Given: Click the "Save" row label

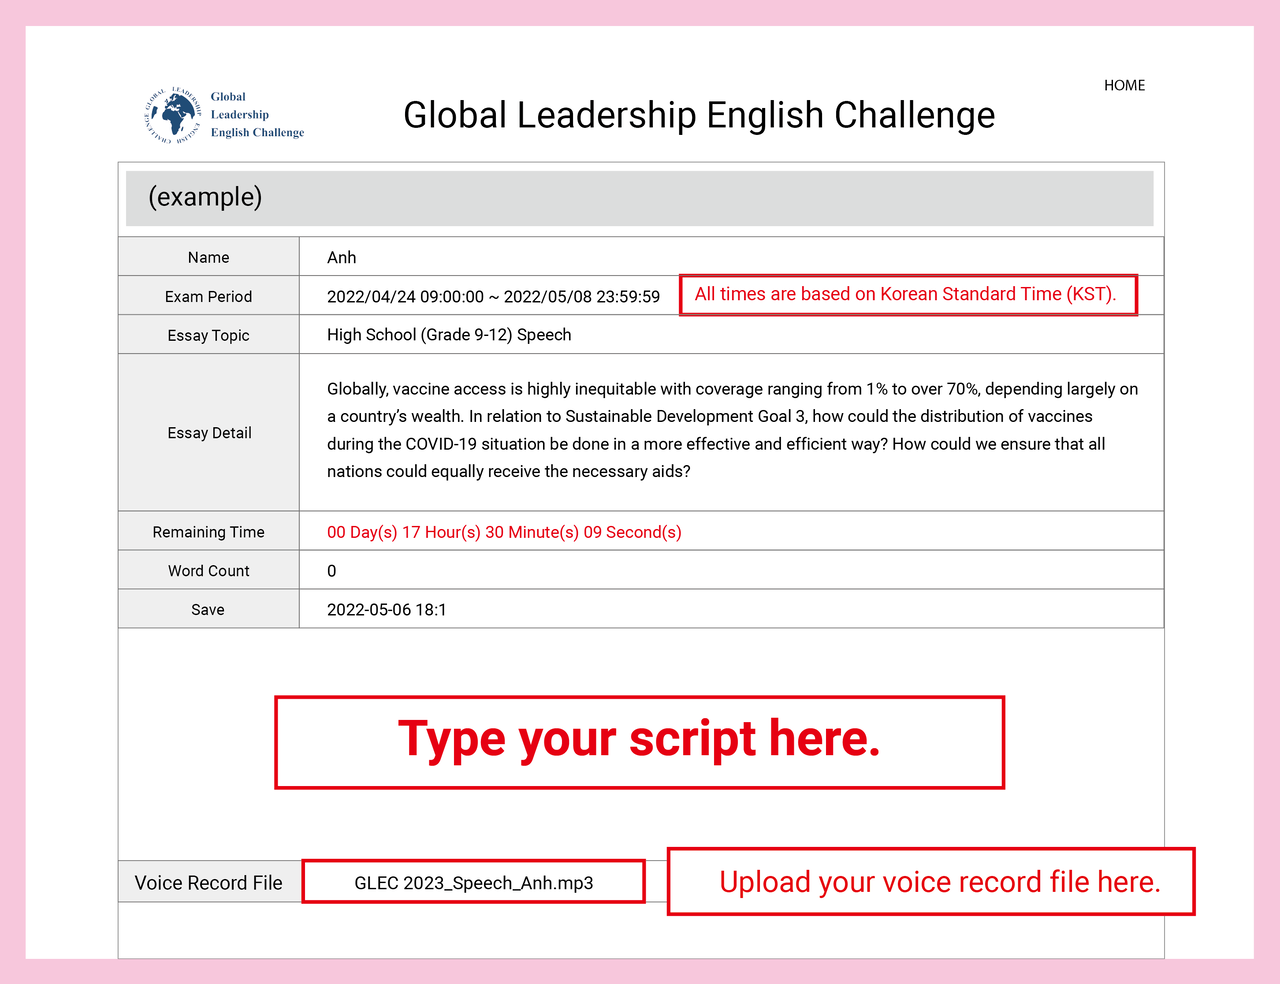Looking at the screenshot, I should 208,610.
